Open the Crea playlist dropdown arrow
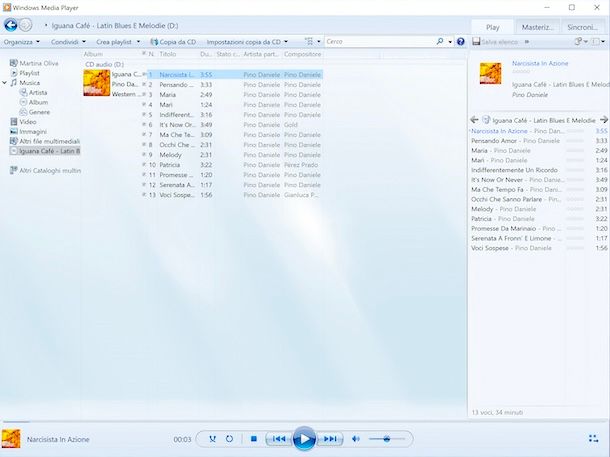 (138, 42)
